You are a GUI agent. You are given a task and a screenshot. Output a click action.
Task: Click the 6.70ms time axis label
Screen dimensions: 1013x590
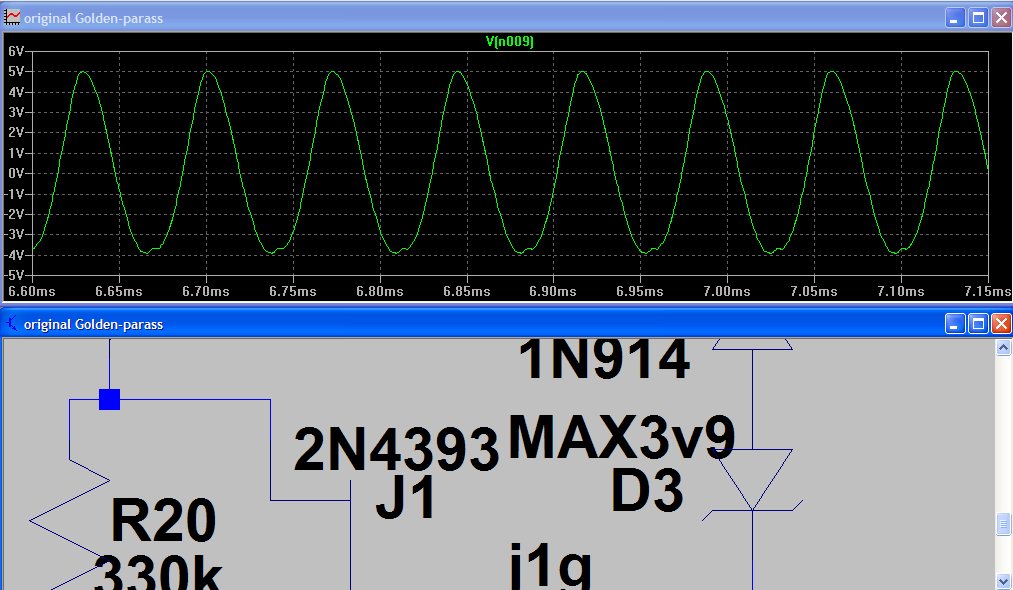(x=205, y=291)
